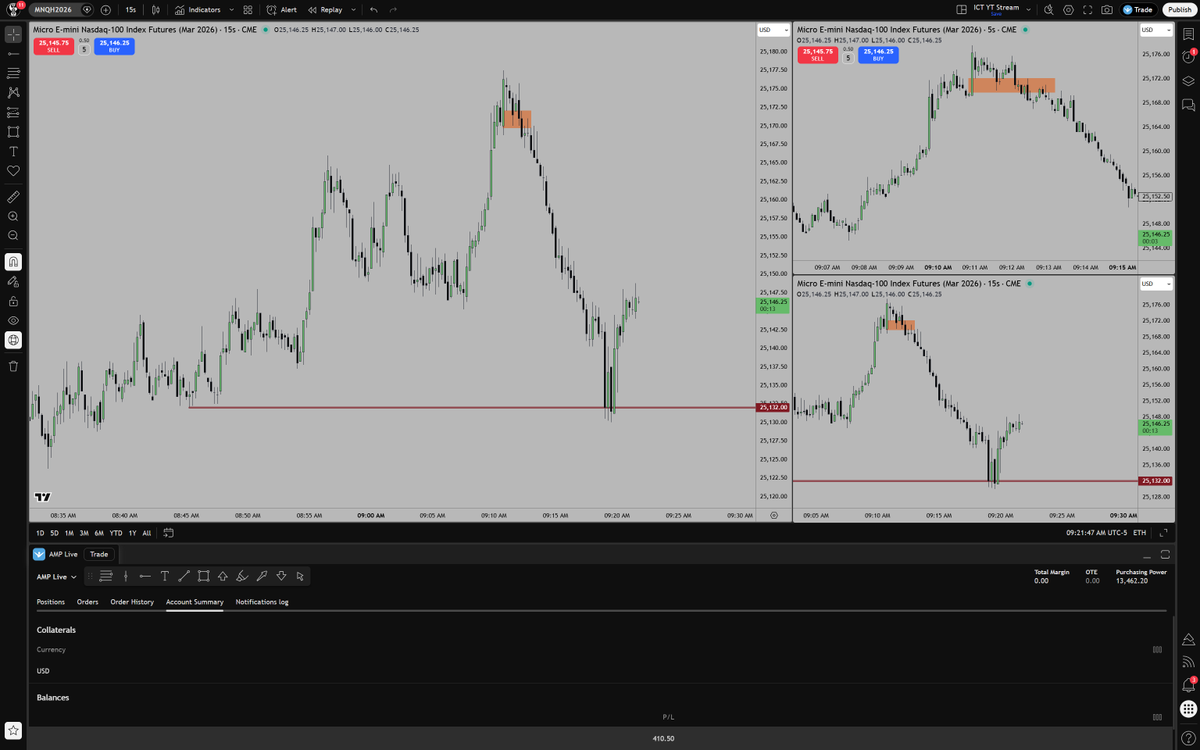Click the MNQH2026 symbol search field
This screenshot has width=1200, height=750.
click(52, 9)
